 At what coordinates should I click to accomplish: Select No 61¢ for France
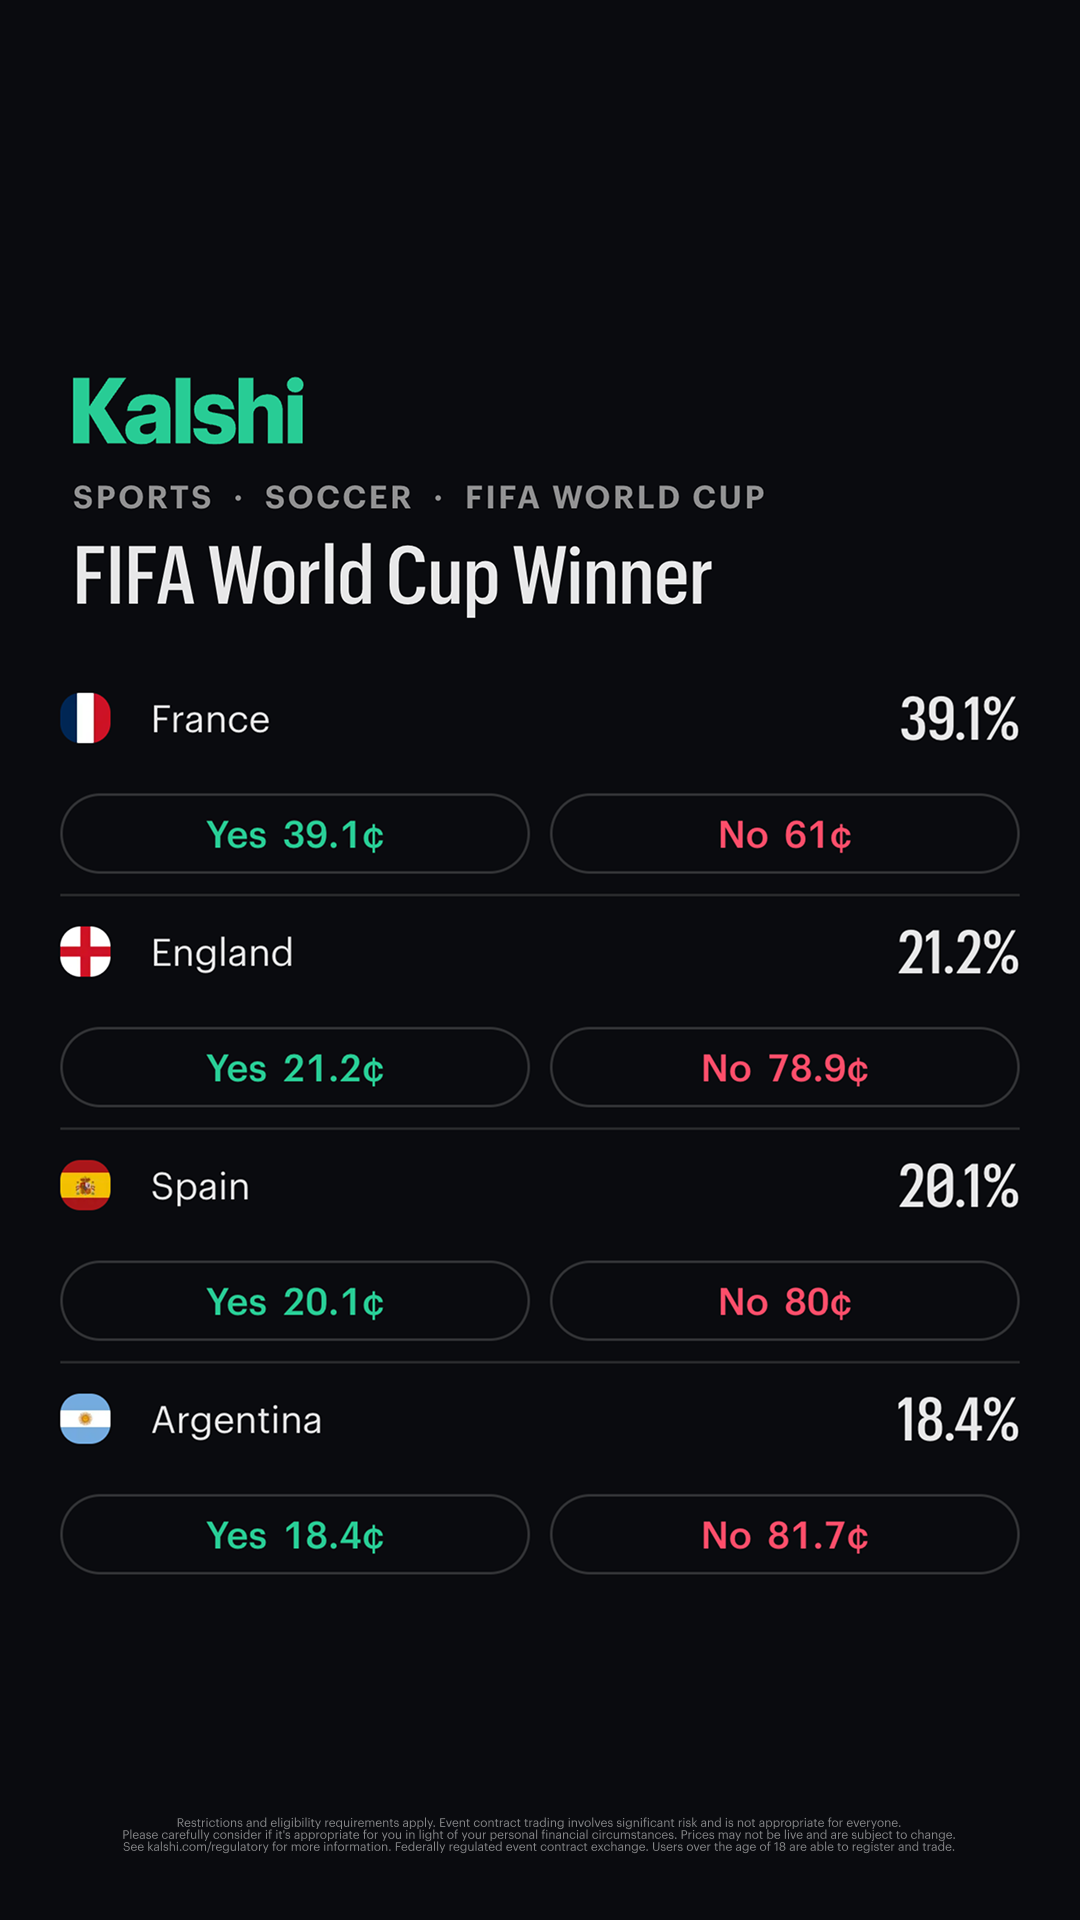click(x=785, y=834)
